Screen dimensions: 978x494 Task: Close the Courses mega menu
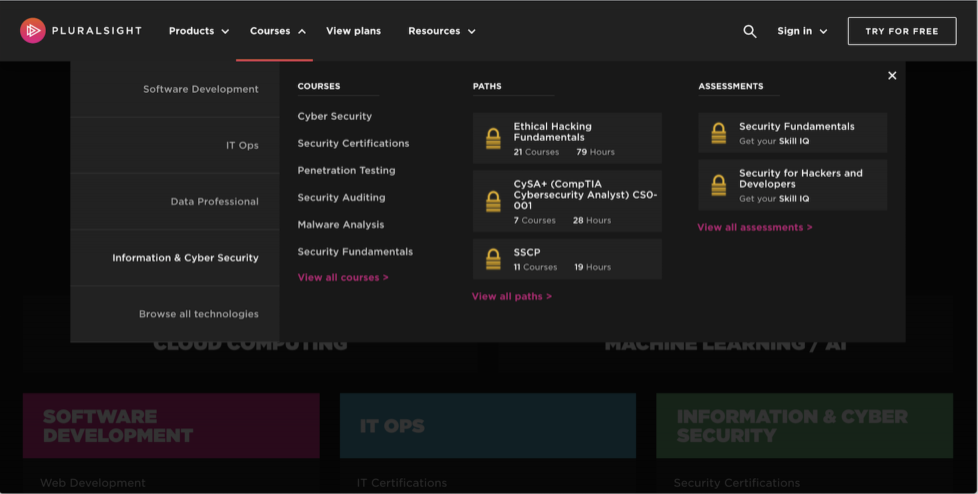(892, 75)
